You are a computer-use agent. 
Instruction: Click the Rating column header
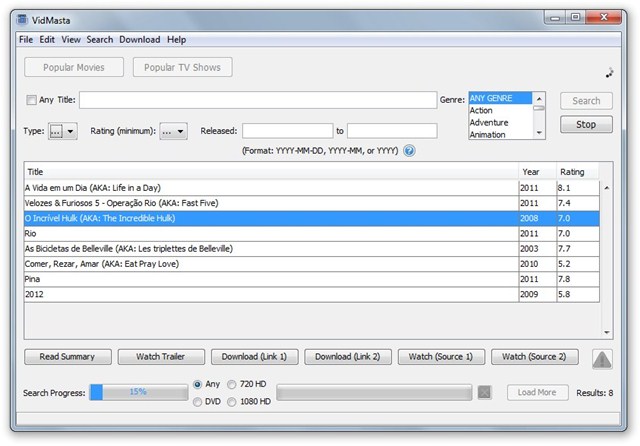(578, 172)
